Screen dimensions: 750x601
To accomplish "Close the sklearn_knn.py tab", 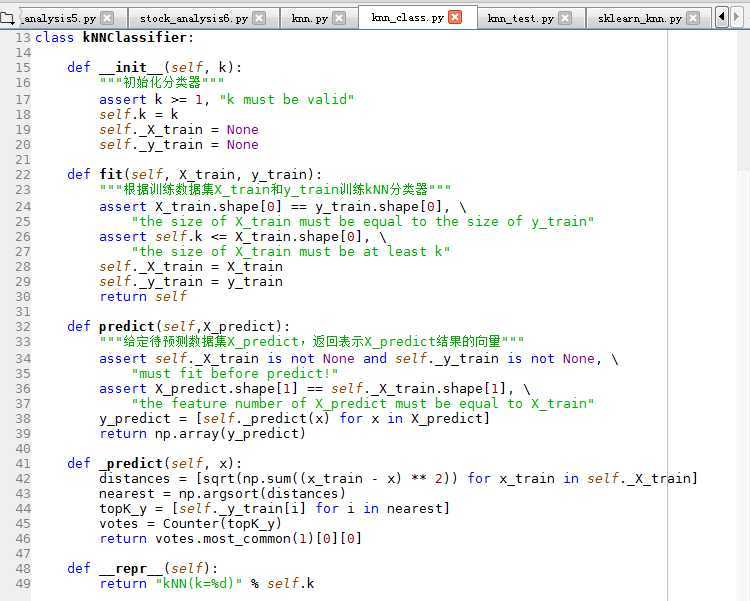I will click(x=693, y=18).
